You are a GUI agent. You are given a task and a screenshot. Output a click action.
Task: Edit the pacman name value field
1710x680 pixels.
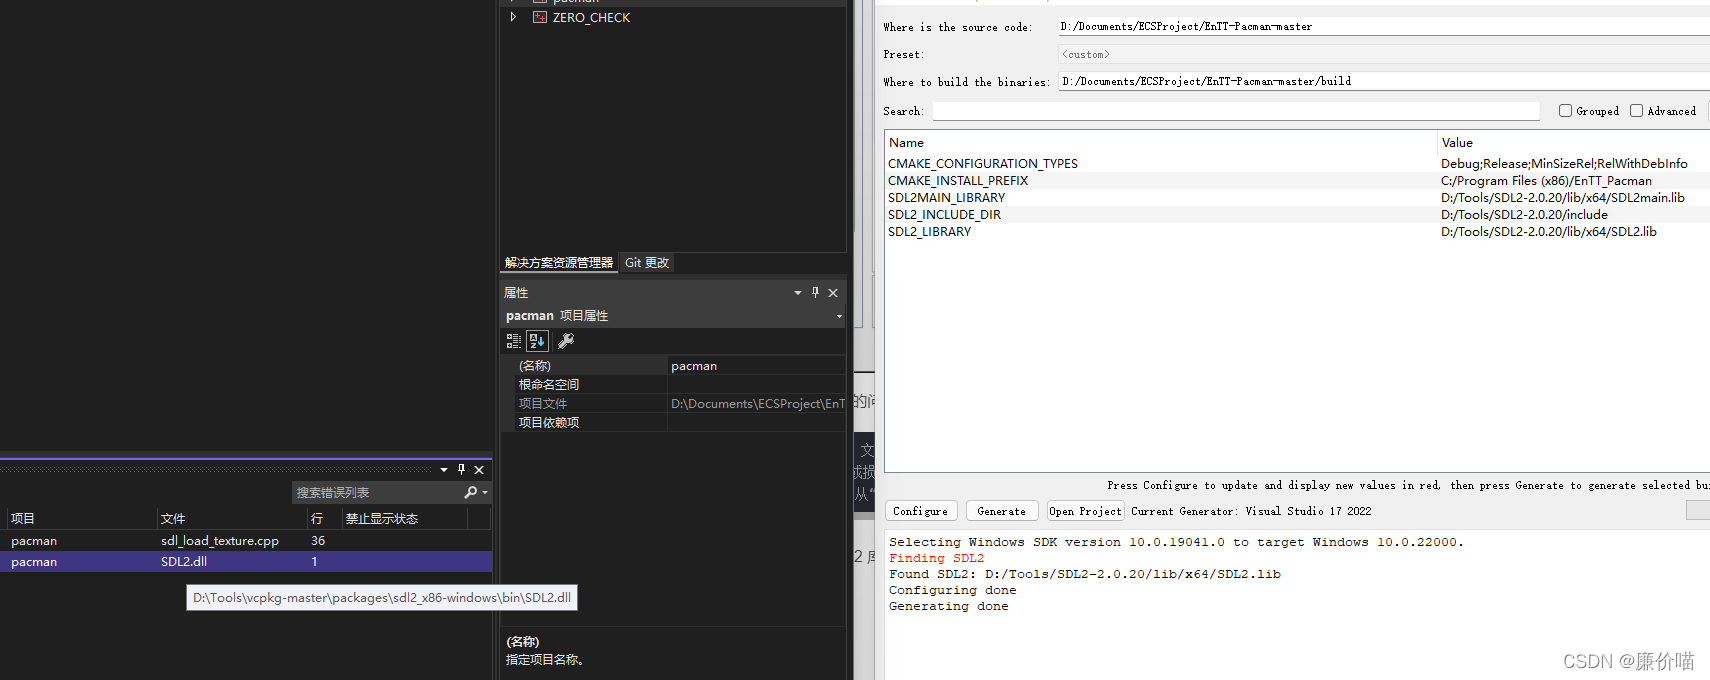(756, 365)
